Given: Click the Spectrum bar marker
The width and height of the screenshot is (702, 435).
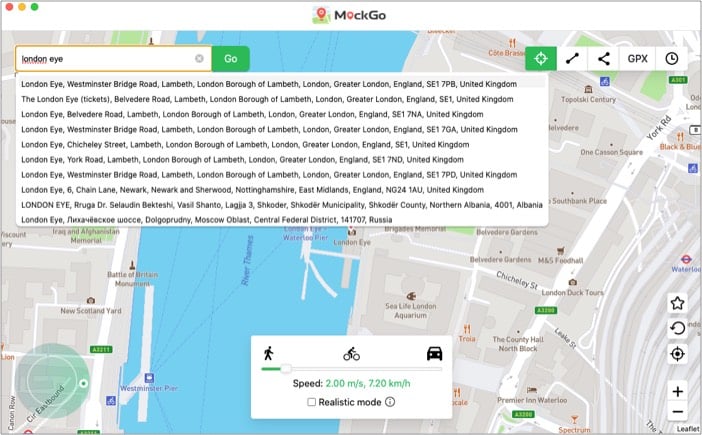Looking at the screenshot, I should [x=574, y=420].
